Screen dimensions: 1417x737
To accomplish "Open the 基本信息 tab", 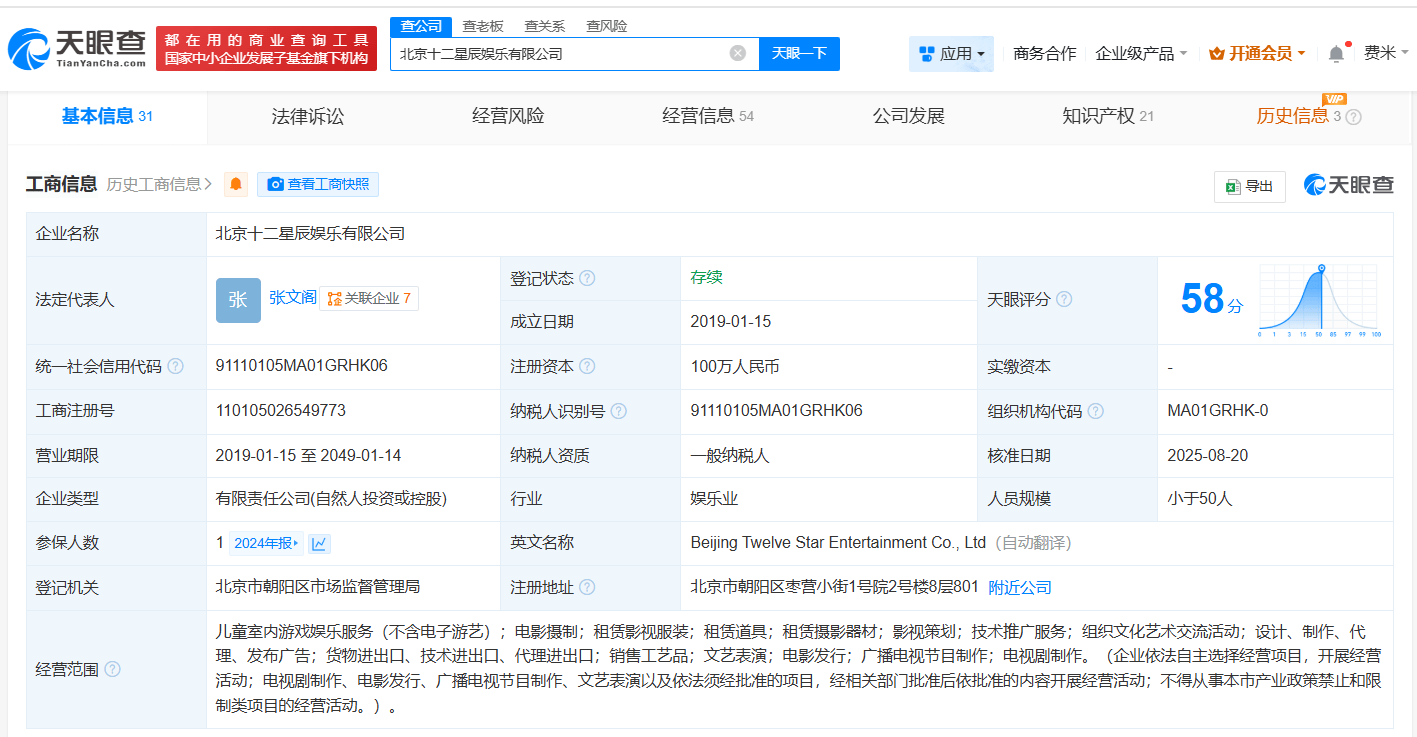I will 107,116.
